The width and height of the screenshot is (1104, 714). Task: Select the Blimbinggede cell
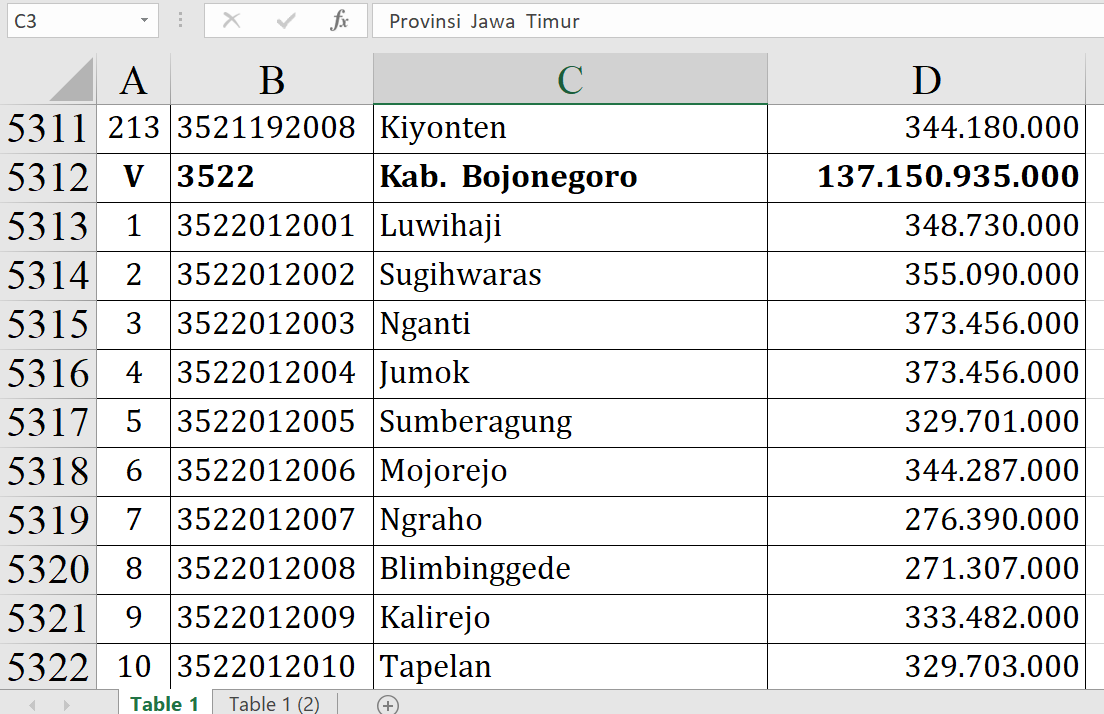tap(570, 569)
